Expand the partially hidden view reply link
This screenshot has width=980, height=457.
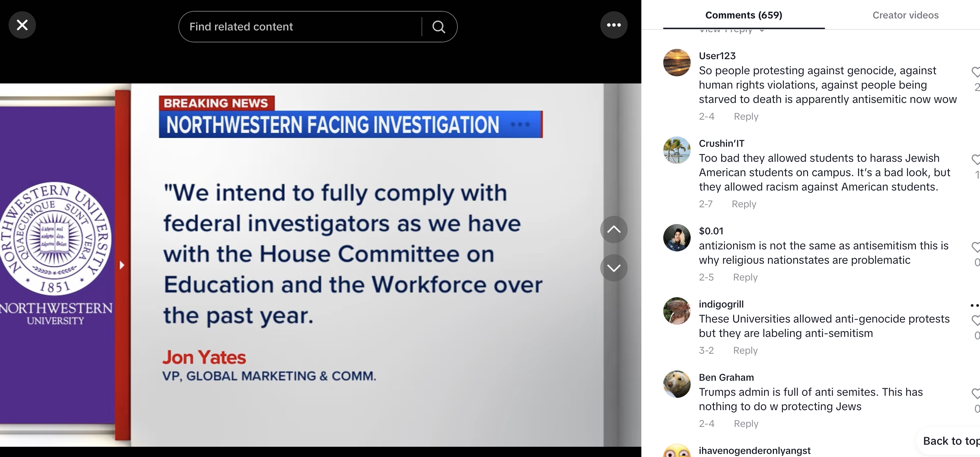point(732,31)
